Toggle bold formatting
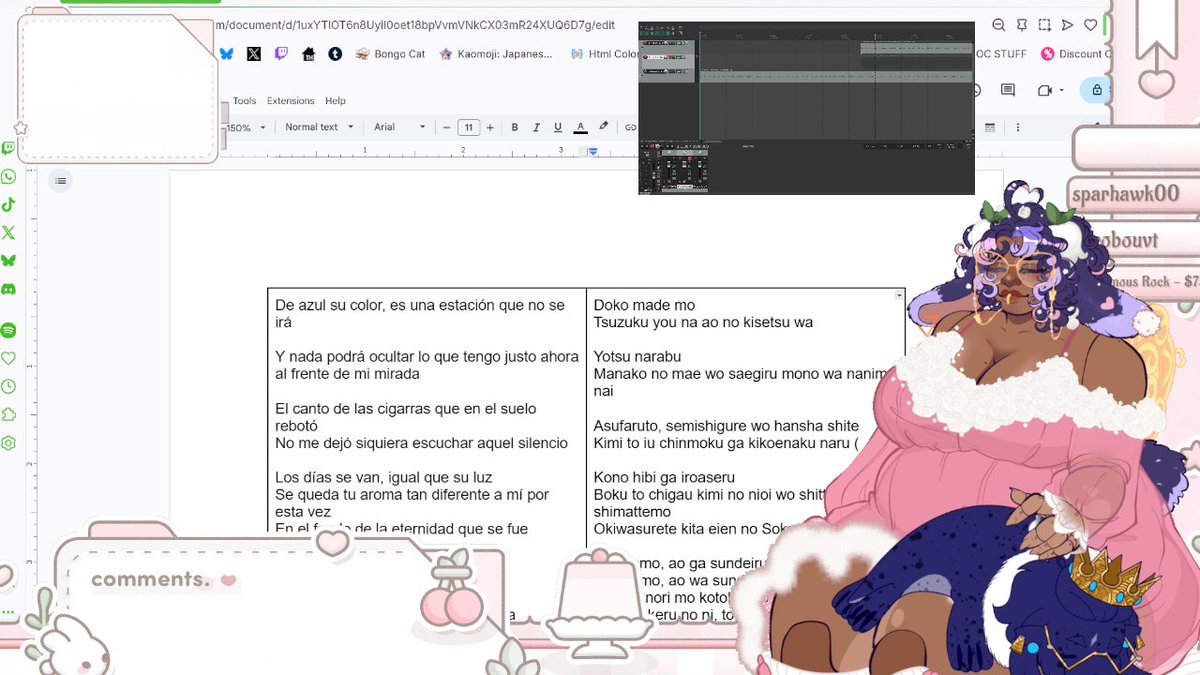 514,127
